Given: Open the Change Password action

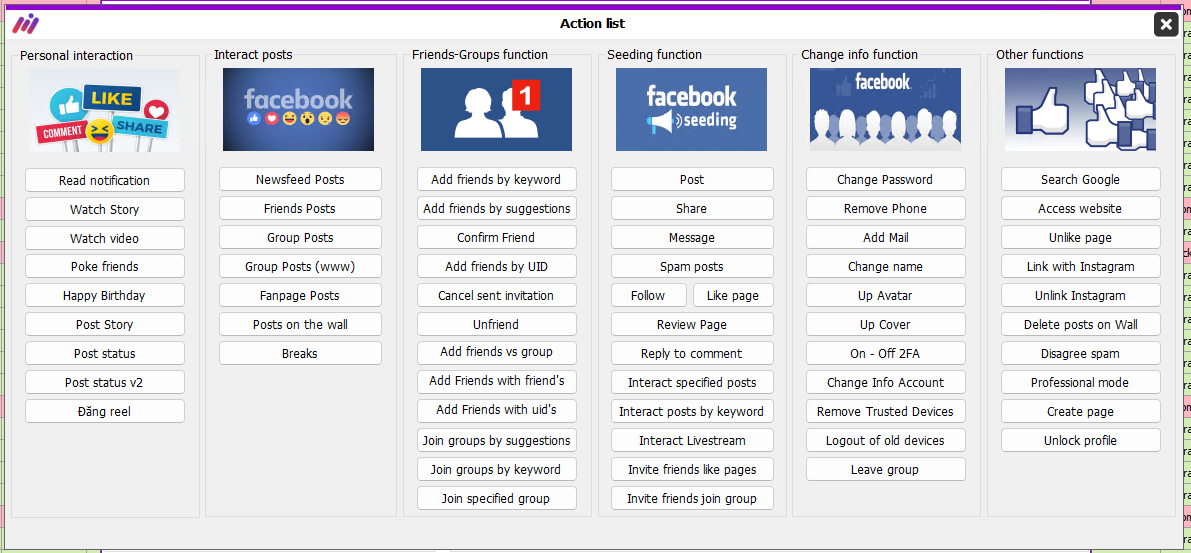Looking at the screenshot, I should pos(885,179).
